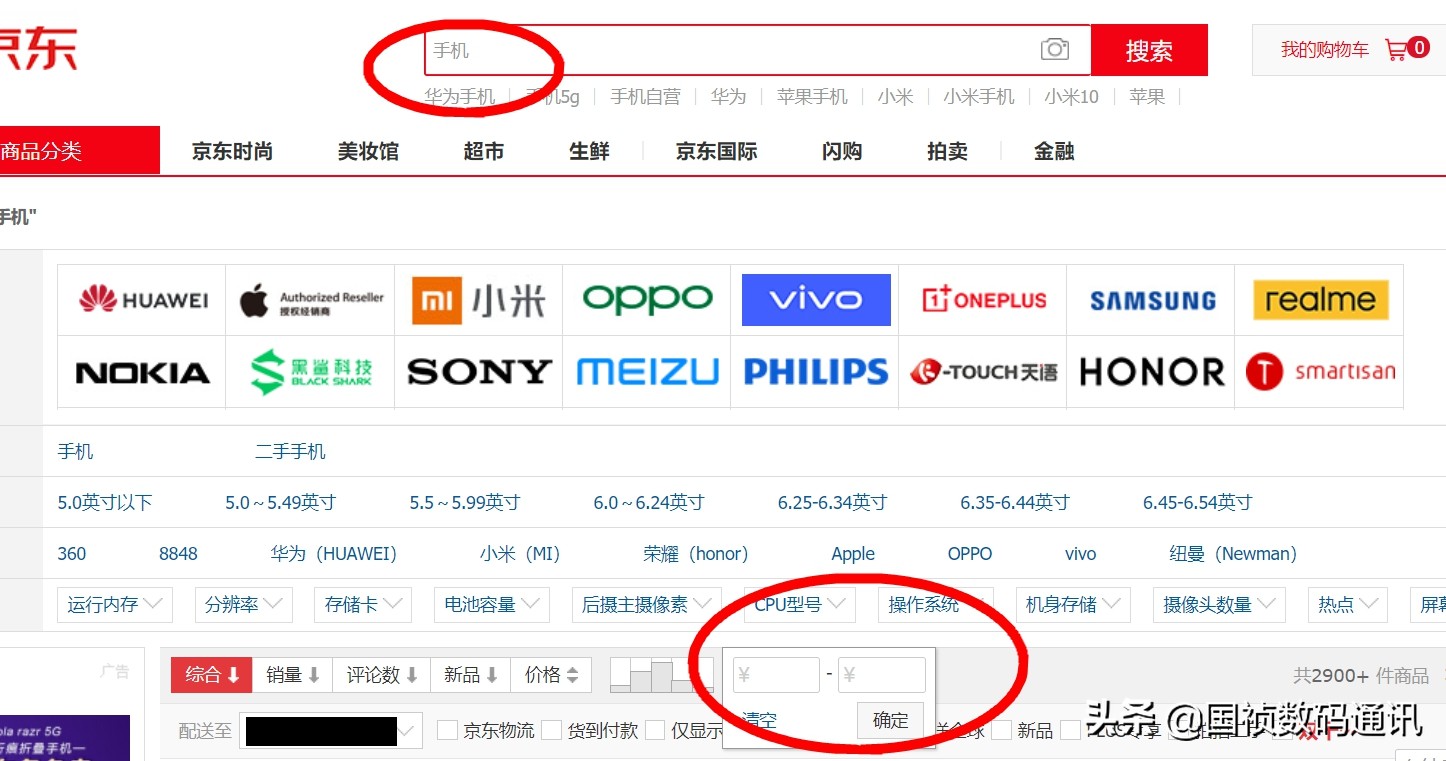Select the HUAWEI brand logo

coord(140,299)
